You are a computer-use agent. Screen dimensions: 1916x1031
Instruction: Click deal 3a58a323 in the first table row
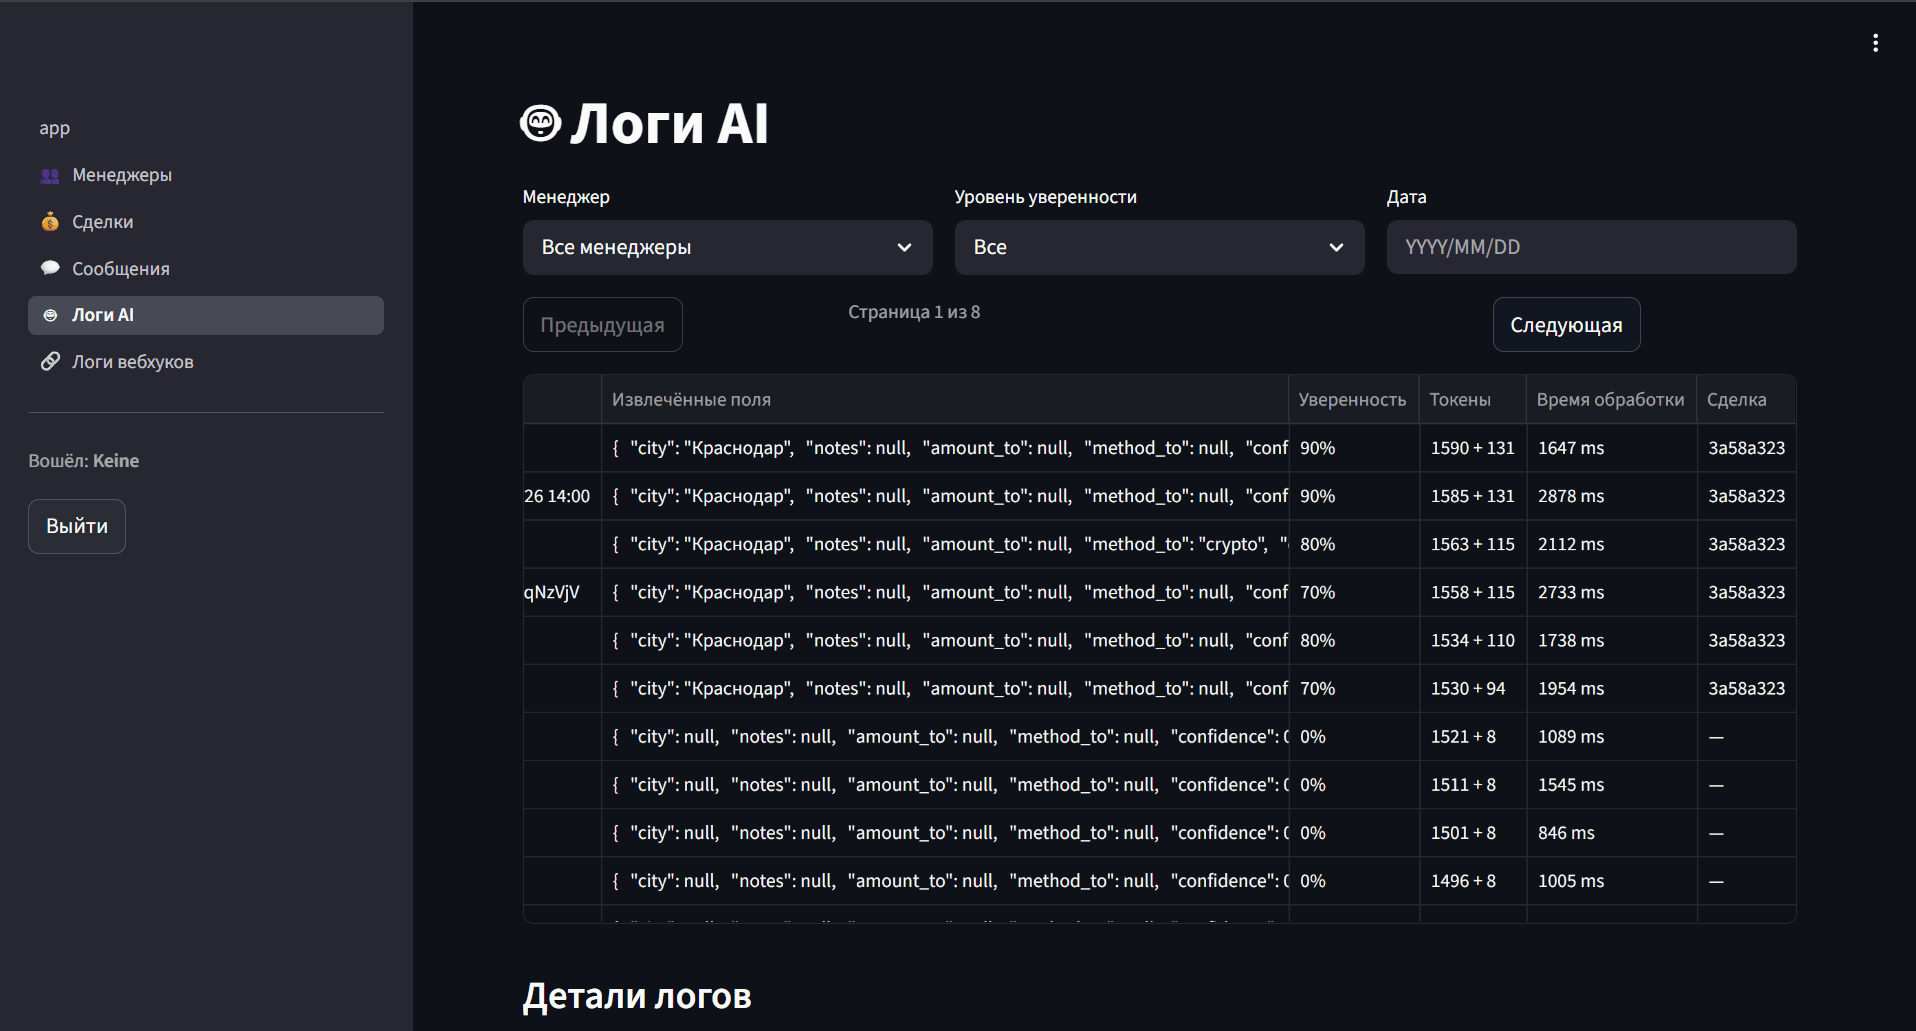click(1745, 448)
